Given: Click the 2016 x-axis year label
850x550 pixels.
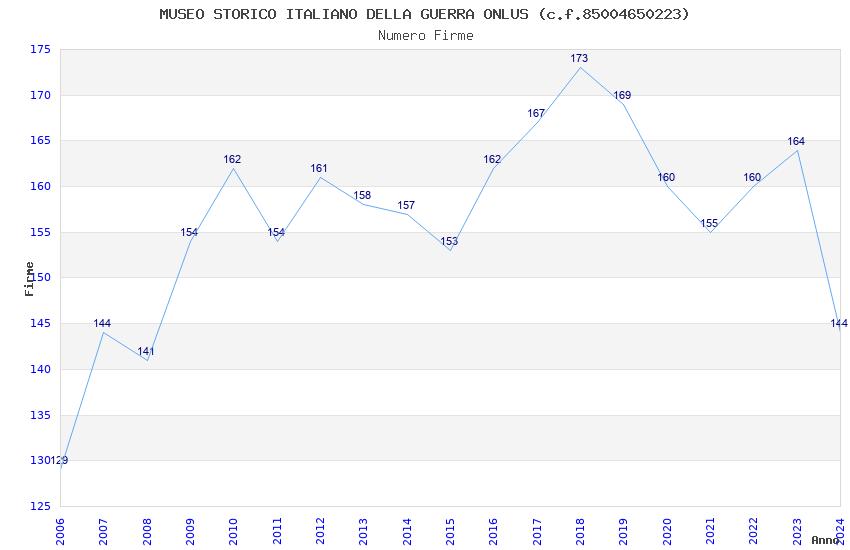Looking at the screenshot, I should pyautogui.click(x=493, y=532).
